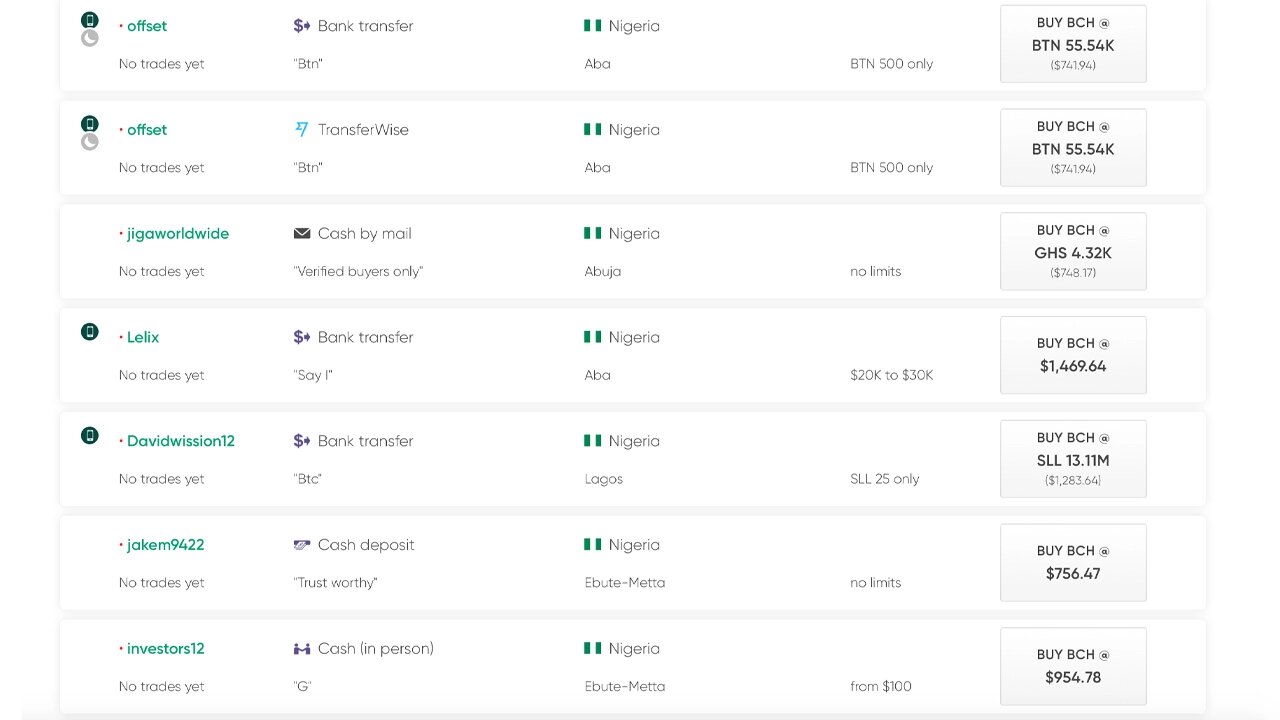Click the TransferWise payment icon
Viewport: 1280px width, 720px height.
[301, 129]
